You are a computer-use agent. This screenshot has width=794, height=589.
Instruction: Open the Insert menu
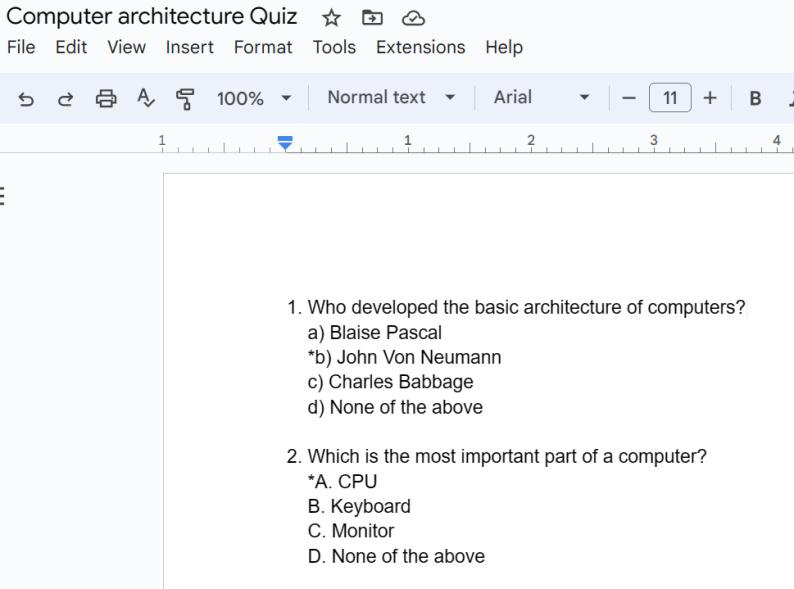pyautogui.click(x=189, y=47)
